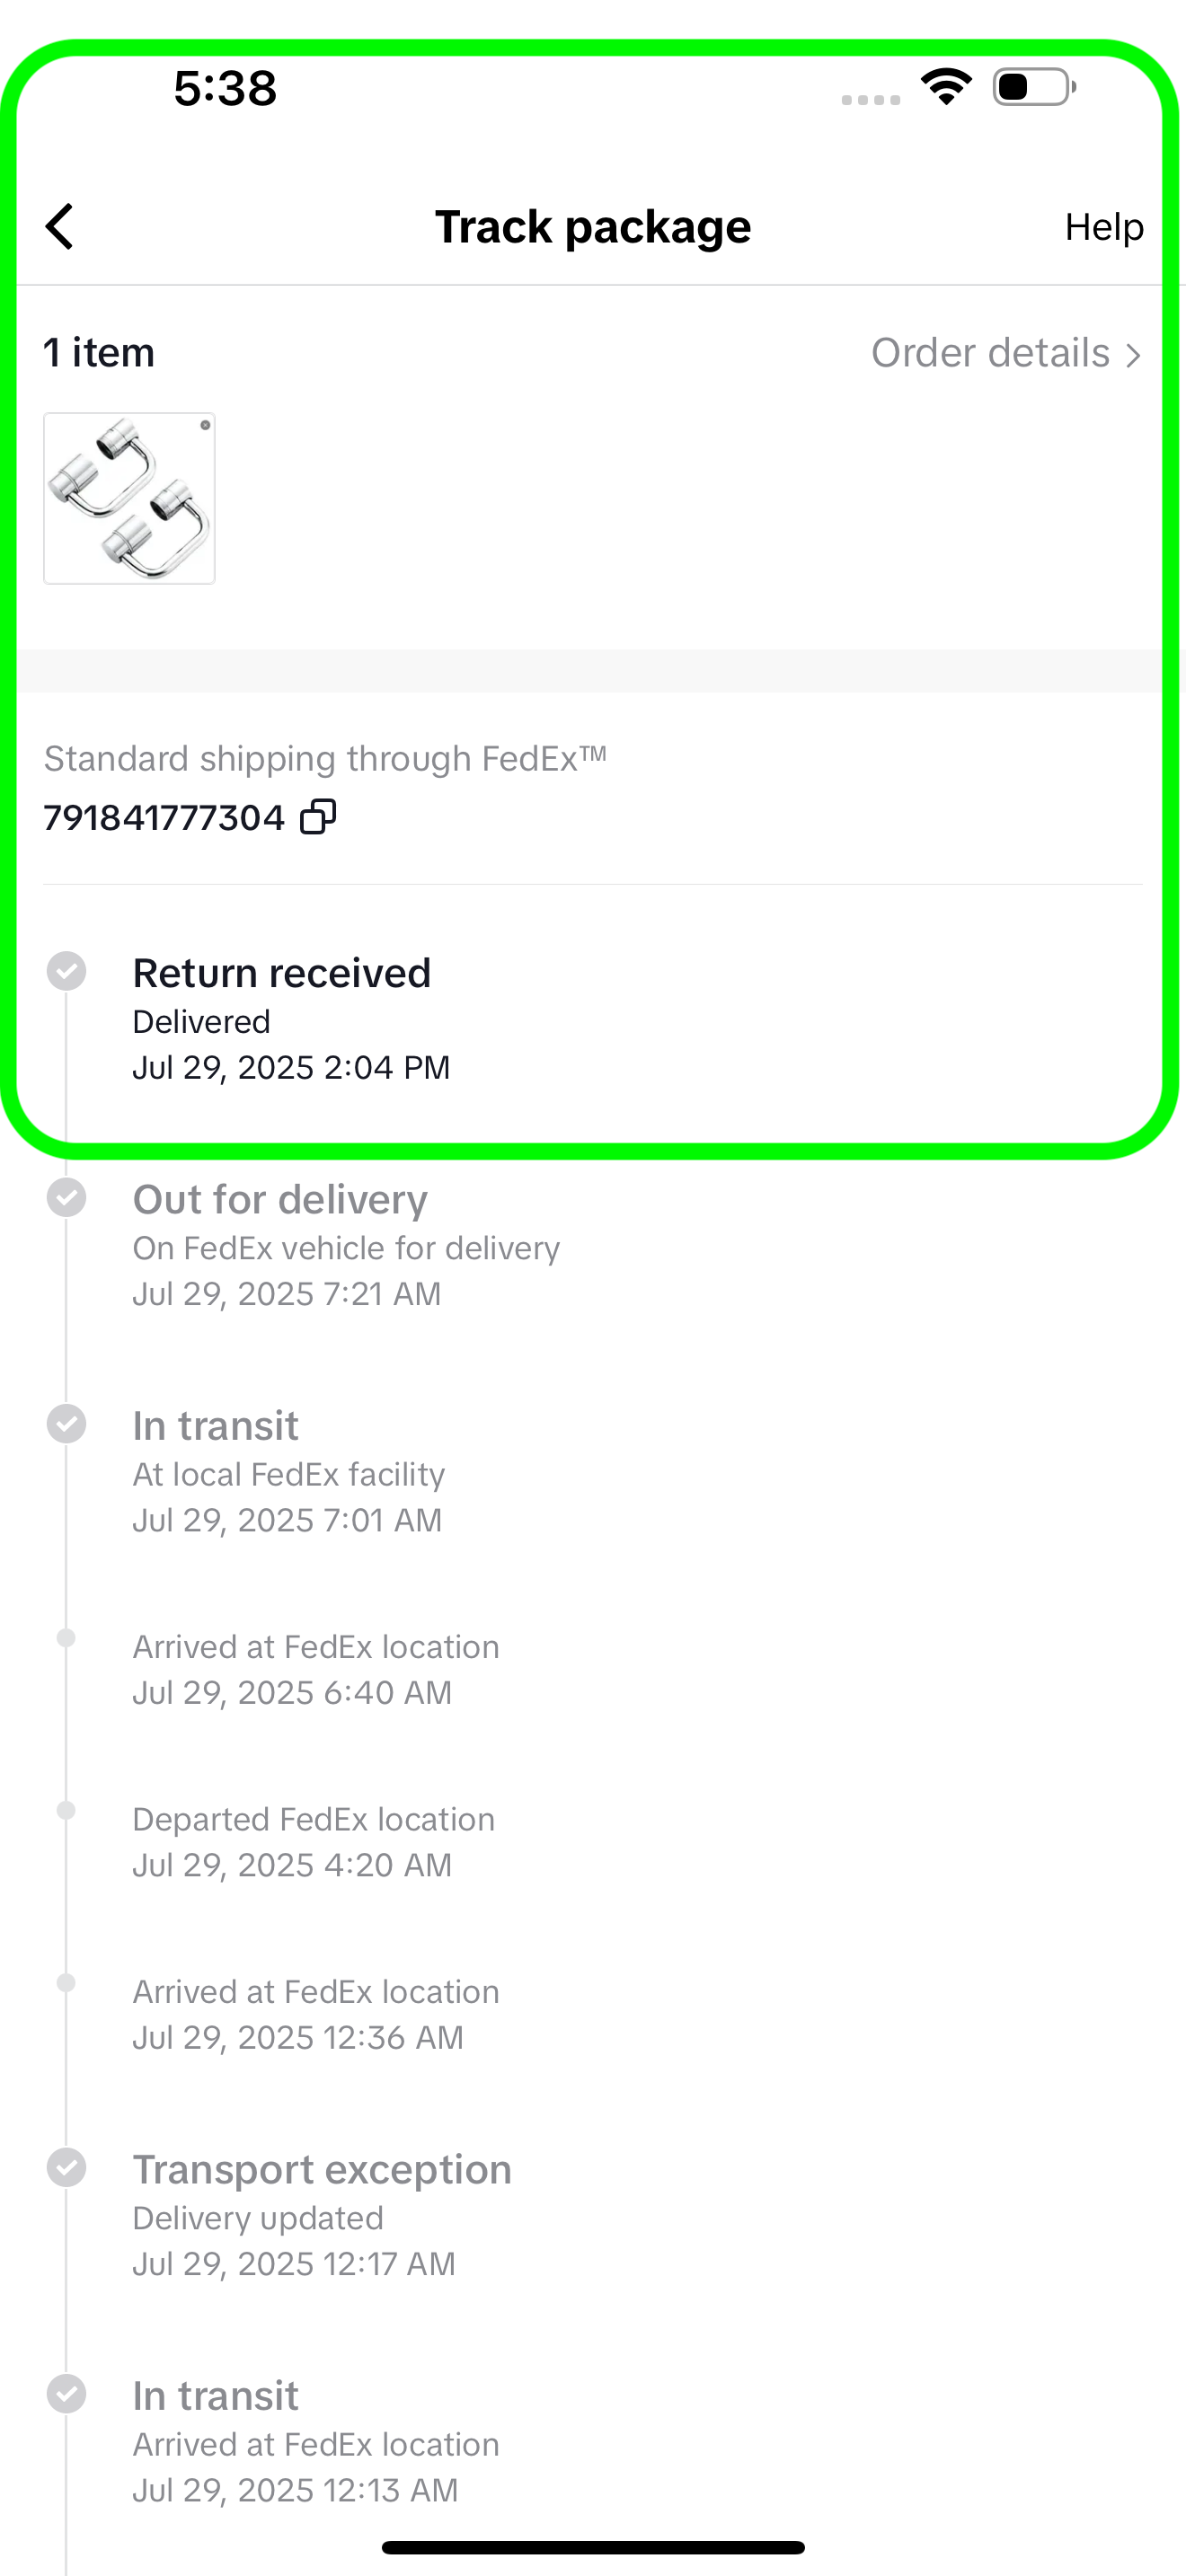Select tracking number 791841777304
The height and width of the screenshot is (2576, 1186).
(x=164, y=818)
